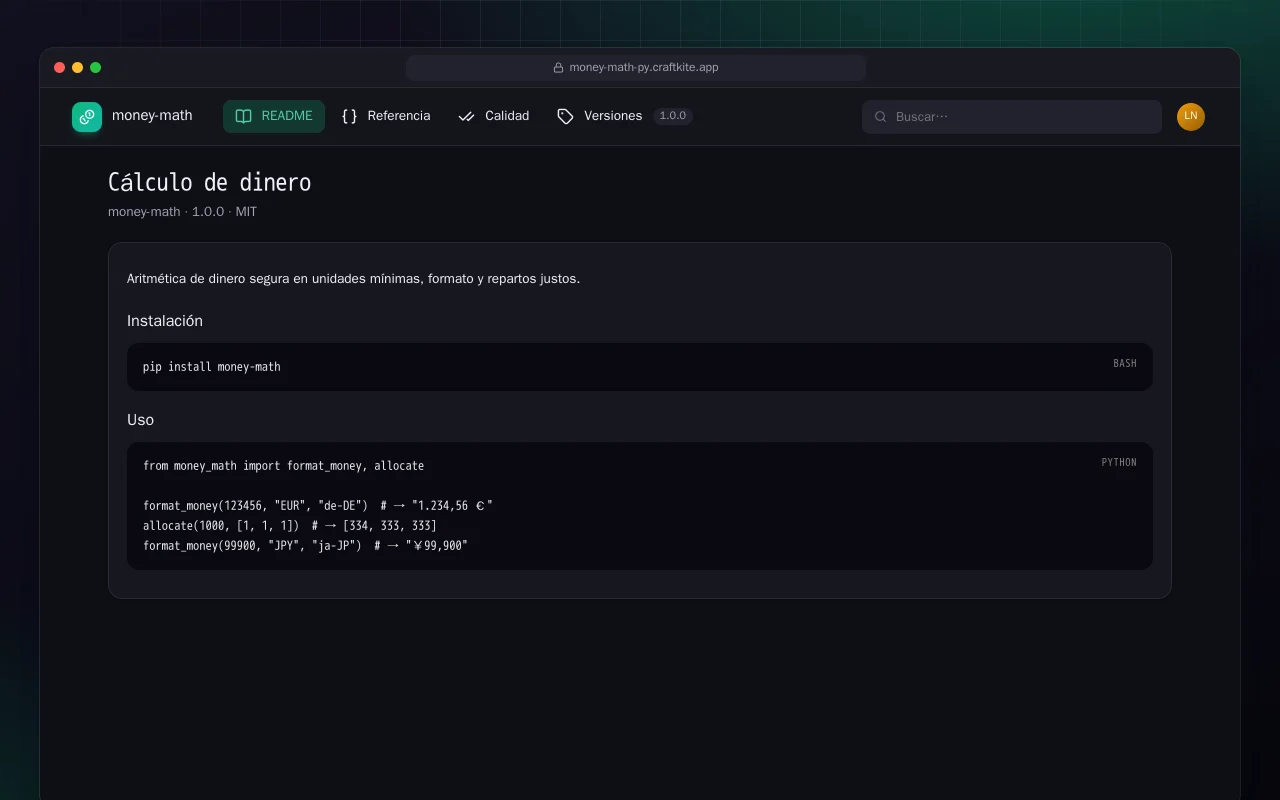Click the Uso section heading
This screenshot has height=800, width=1280.
[140, 420]
